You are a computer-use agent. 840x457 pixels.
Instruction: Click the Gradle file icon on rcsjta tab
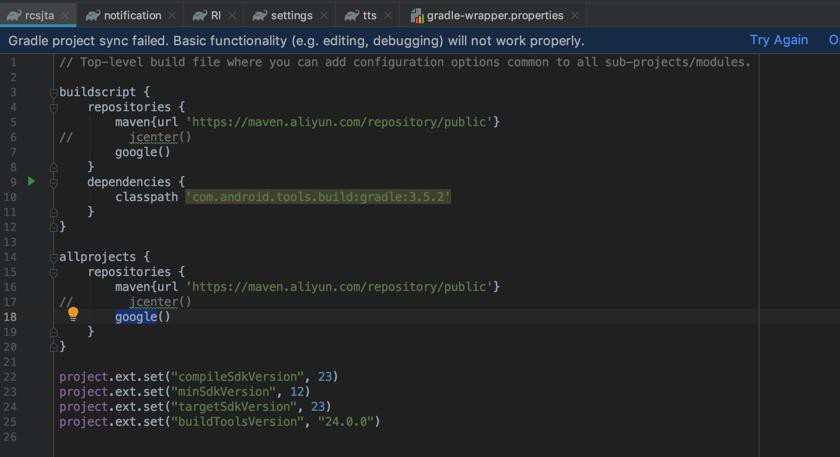pyautogui.click(x=14, y=16)
